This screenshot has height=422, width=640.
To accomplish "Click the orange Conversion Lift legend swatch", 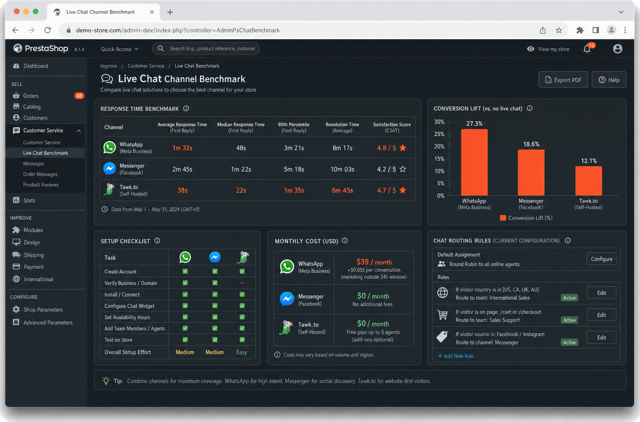I will click(x=503, y=218).
